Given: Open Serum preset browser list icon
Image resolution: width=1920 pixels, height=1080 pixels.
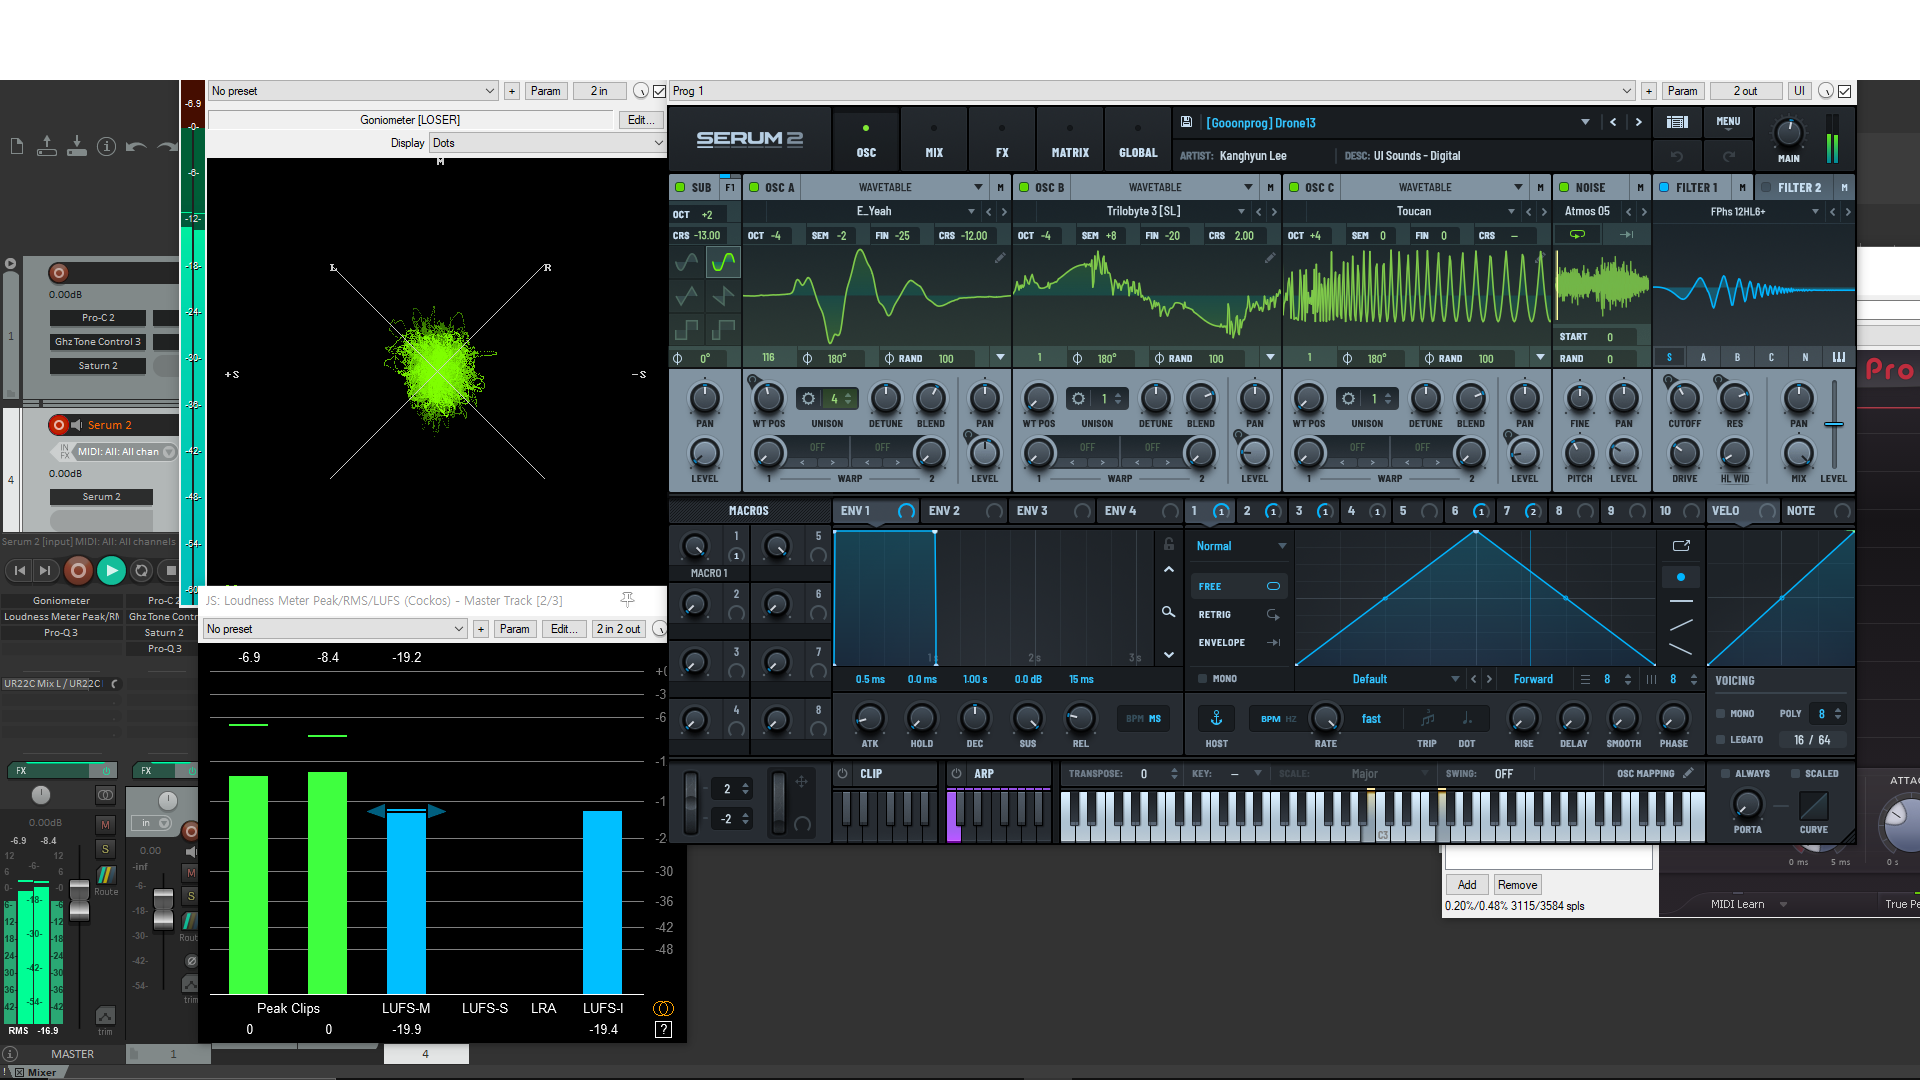Looking at the screenshot, I should 1677,122.
